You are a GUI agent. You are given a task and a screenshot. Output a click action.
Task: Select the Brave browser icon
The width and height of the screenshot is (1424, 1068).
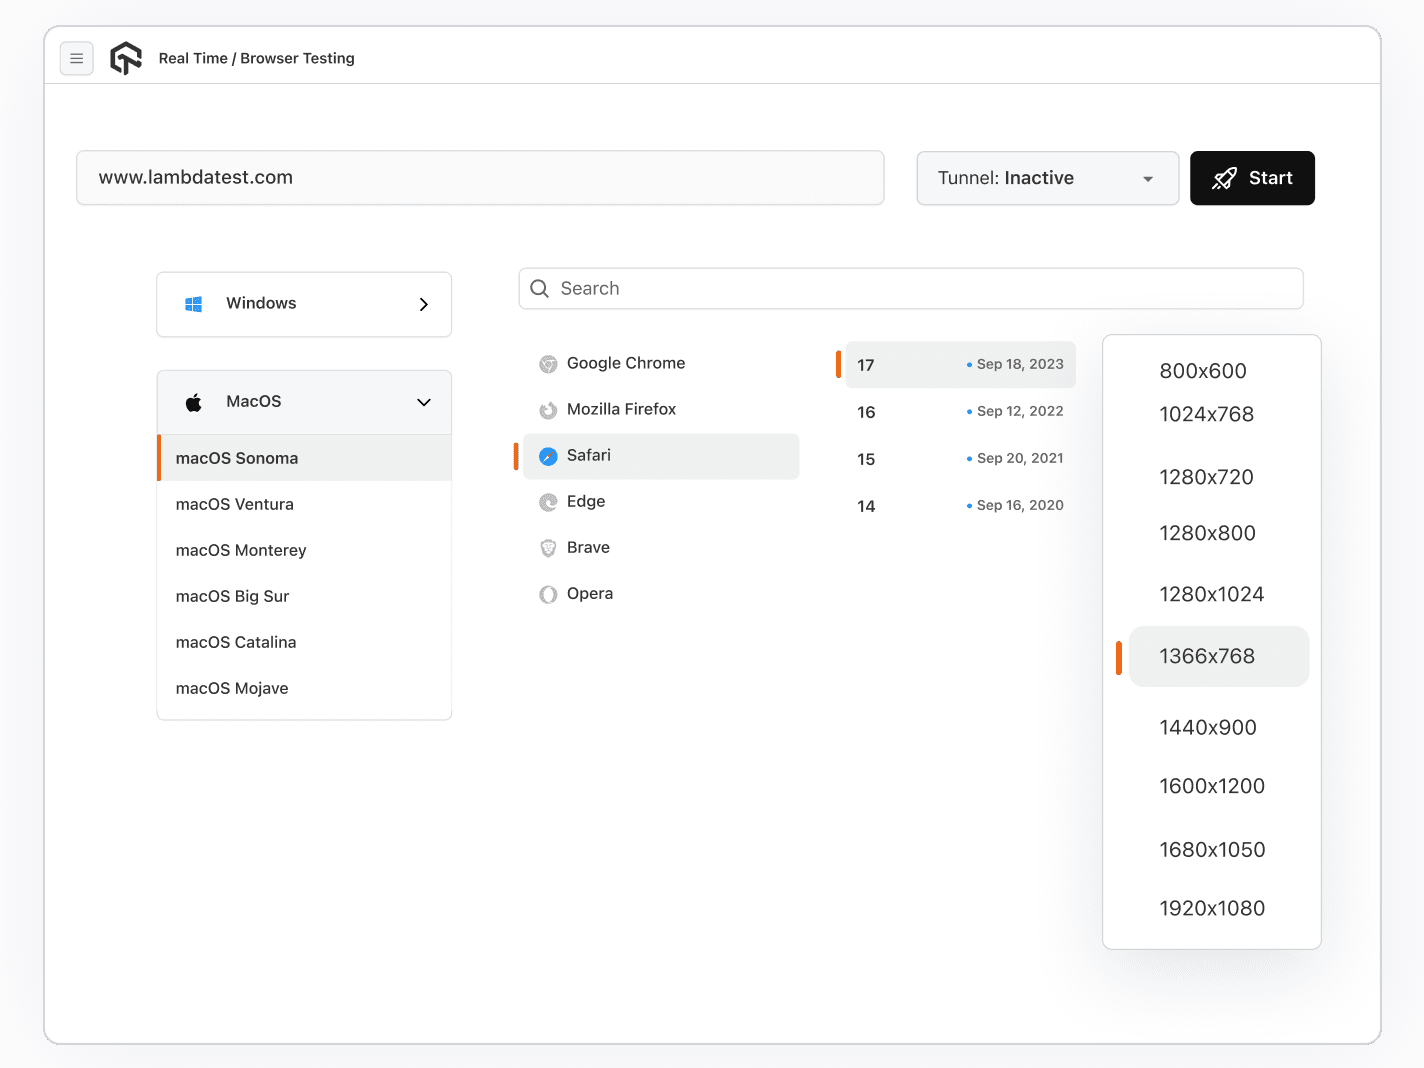coord(548,548)
